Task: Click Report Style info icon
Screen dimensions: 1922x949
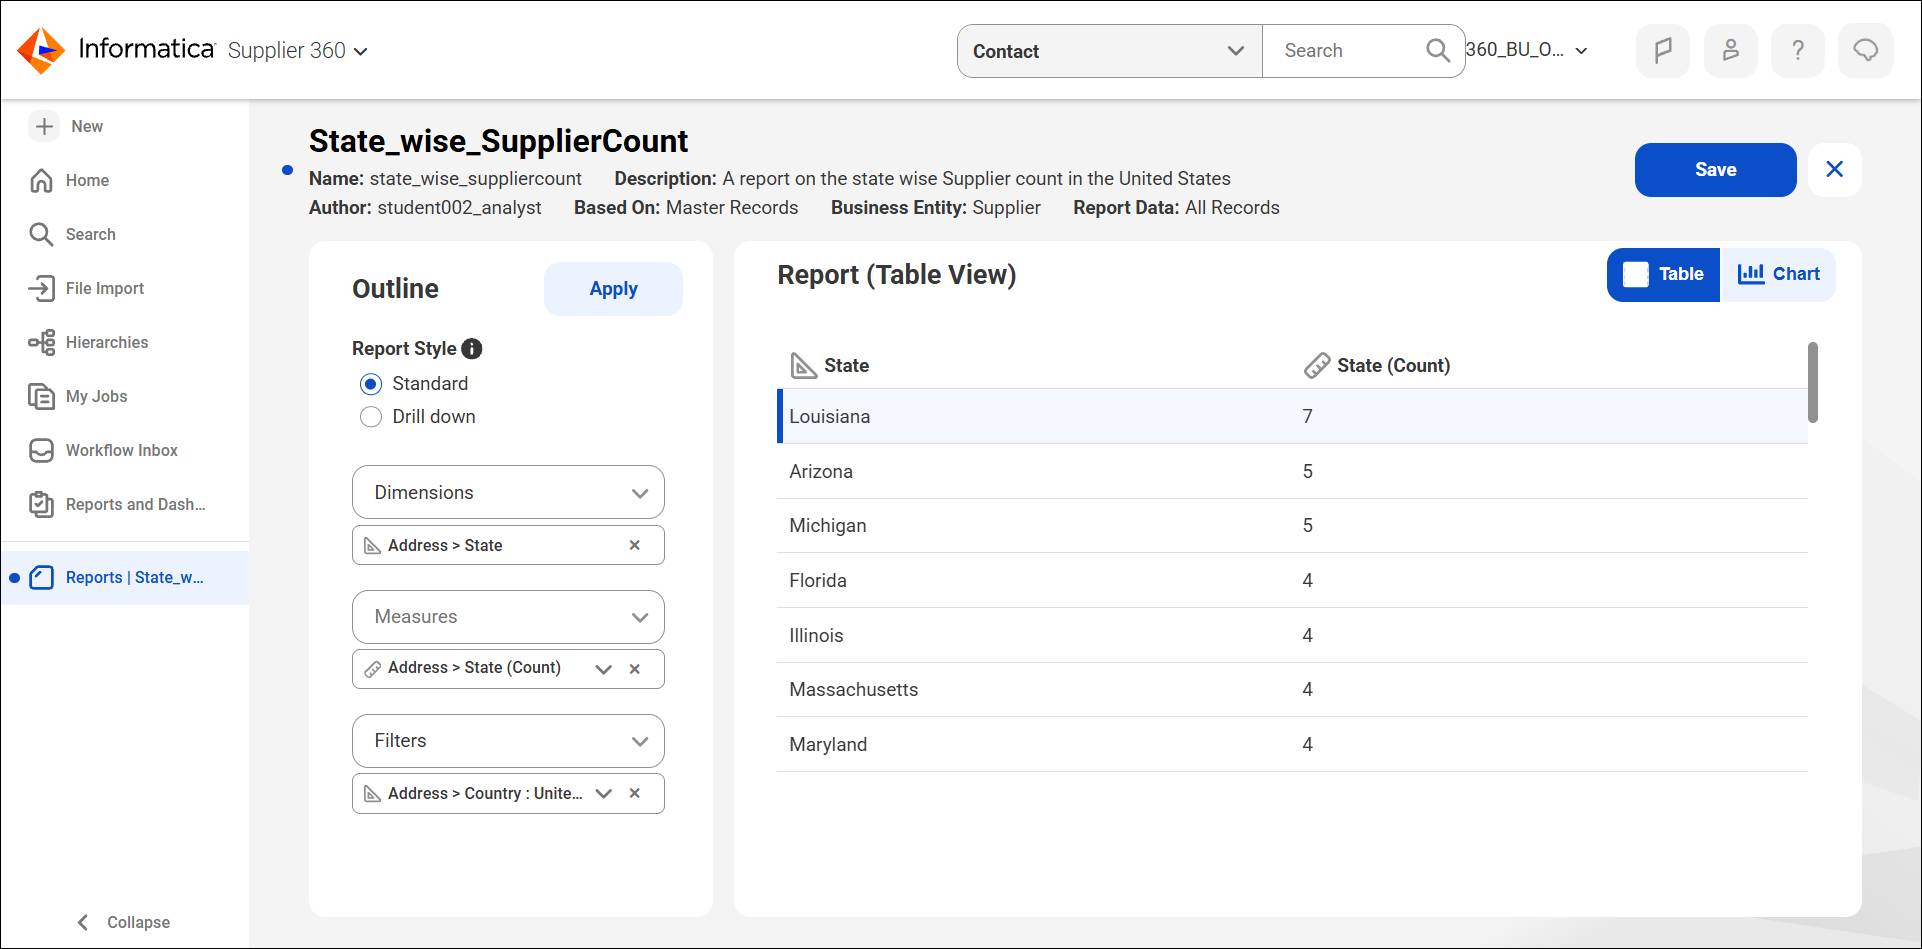Action: click(472, 348)
